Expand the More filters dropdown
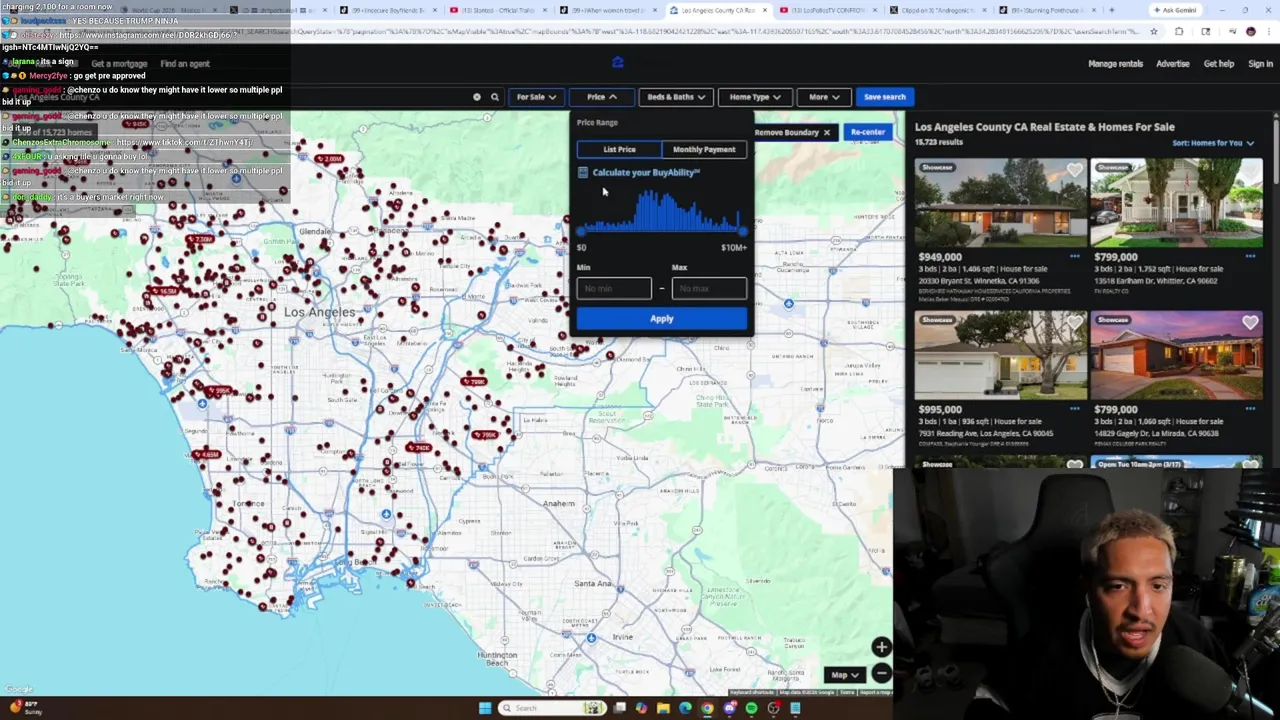This screenshot has width=1280, height=720. tap(824, 97)
